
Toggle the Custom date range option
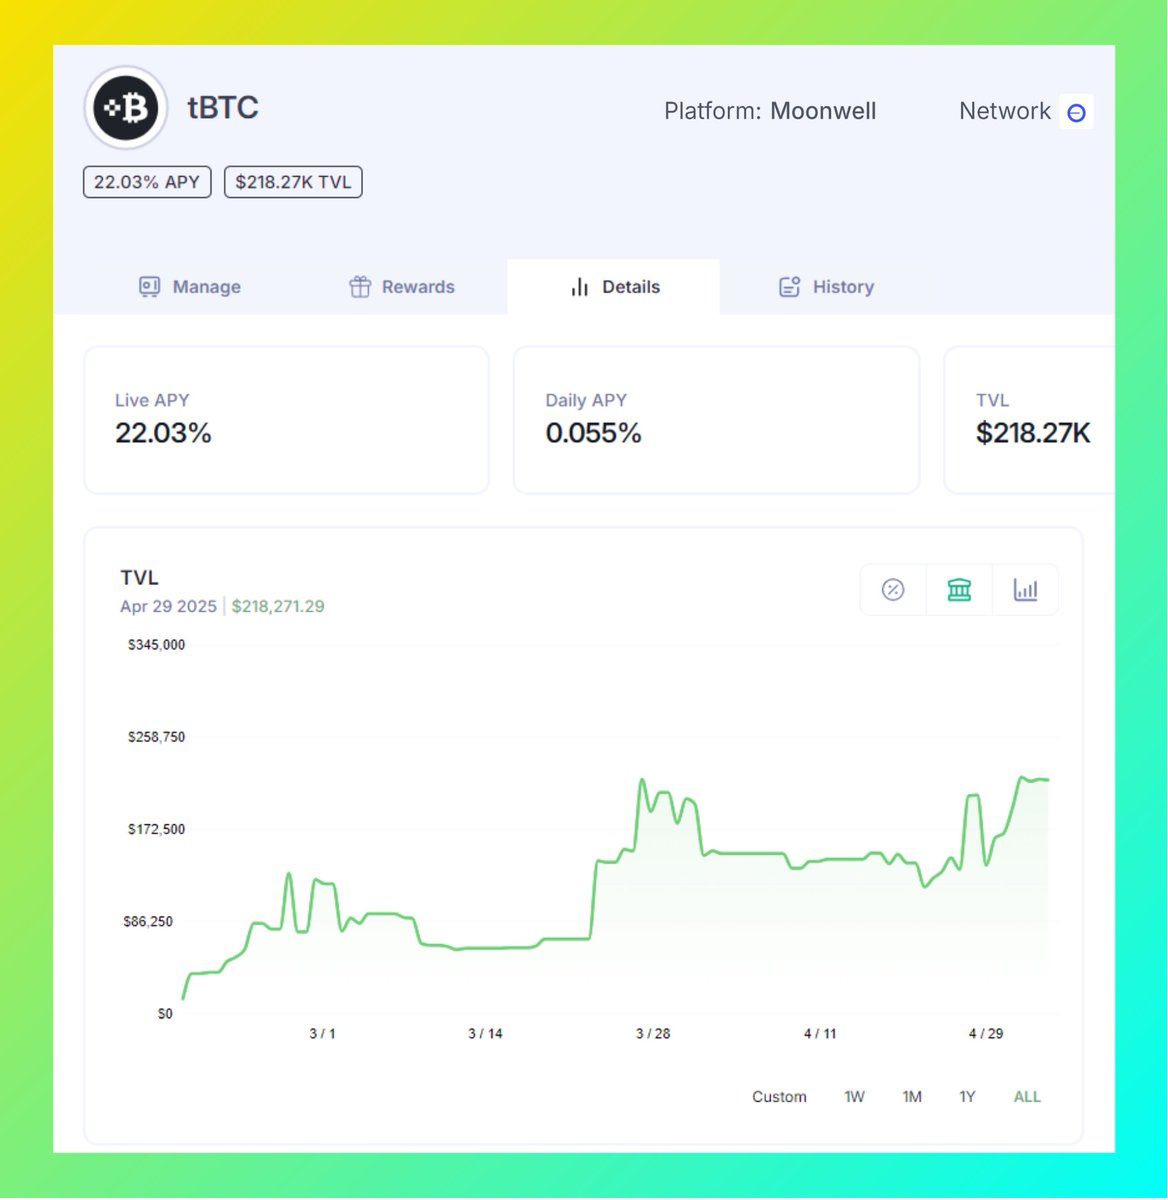779,1096
